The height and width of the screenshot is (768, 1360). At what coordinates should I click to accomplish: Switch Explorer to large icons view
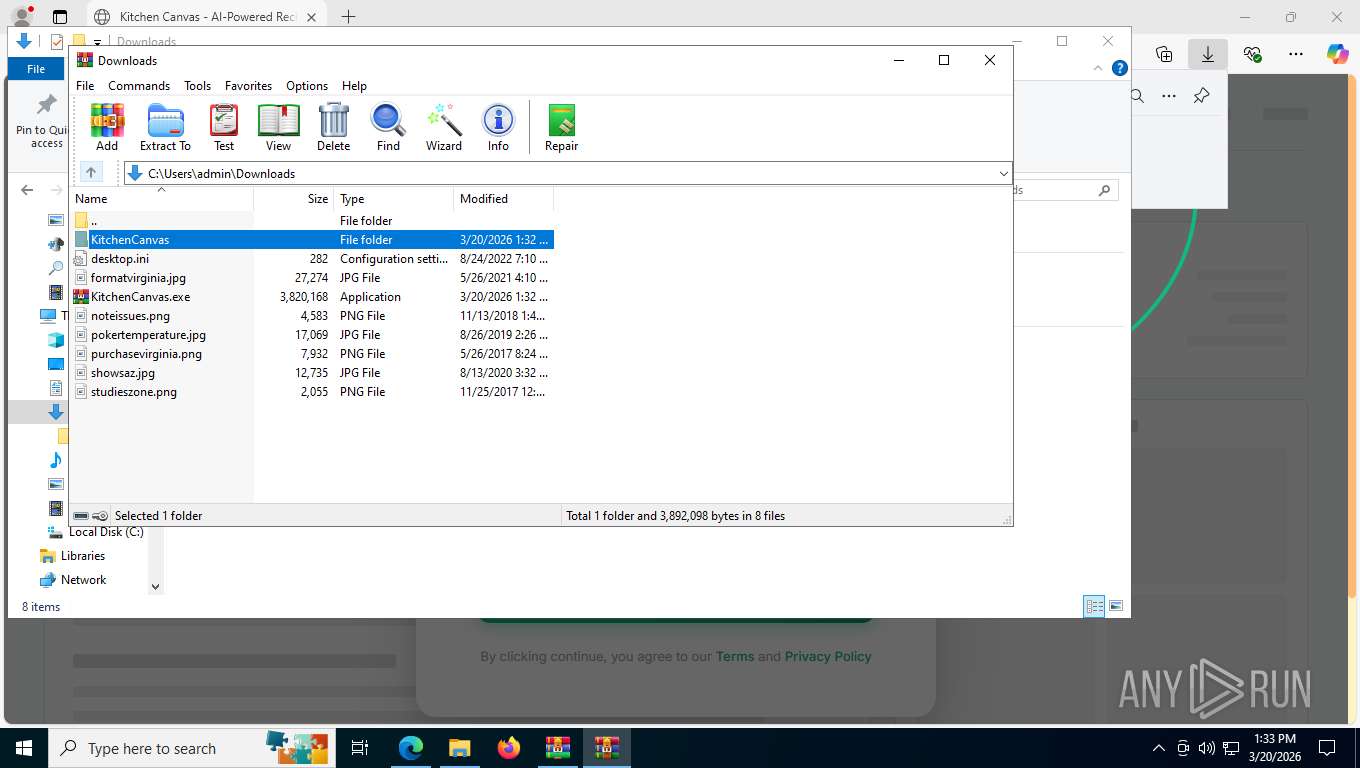[1116, 606]
